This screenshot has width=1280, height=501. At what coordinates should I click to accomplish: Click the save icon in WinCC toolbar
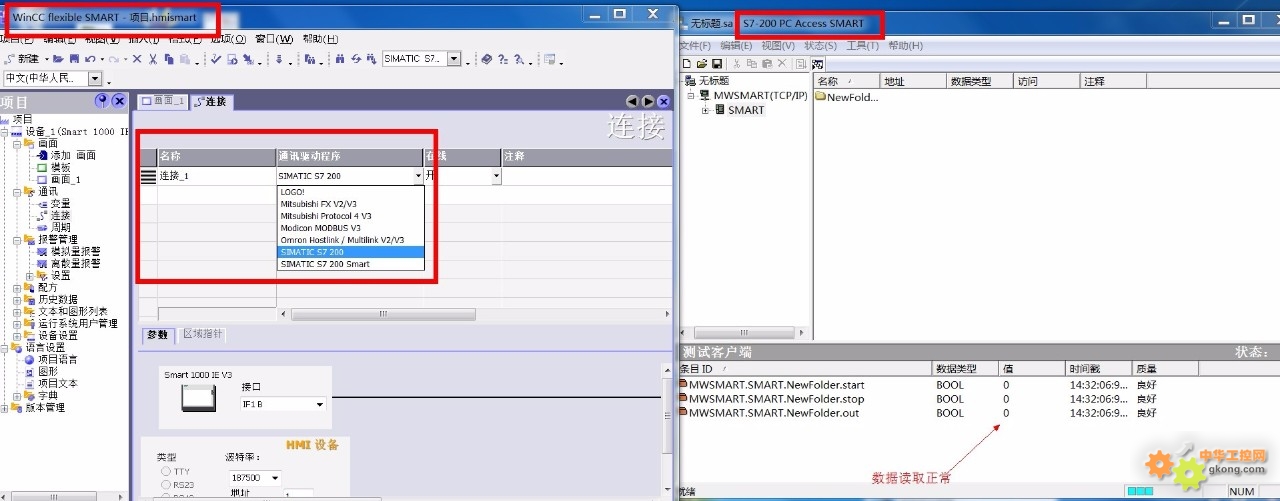click(74, 59)
